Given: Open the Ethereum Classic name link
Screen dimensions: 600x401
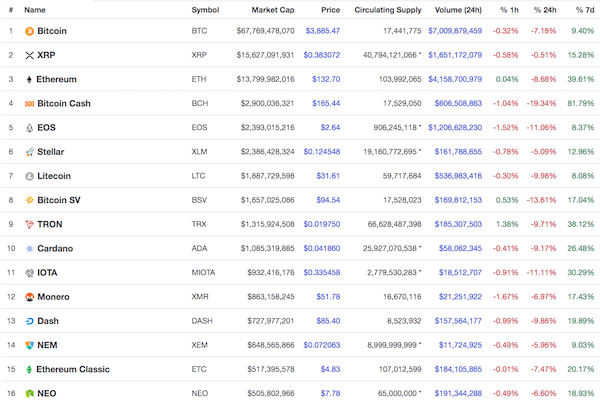Looking at the screenshot, I should pos(73,369).
